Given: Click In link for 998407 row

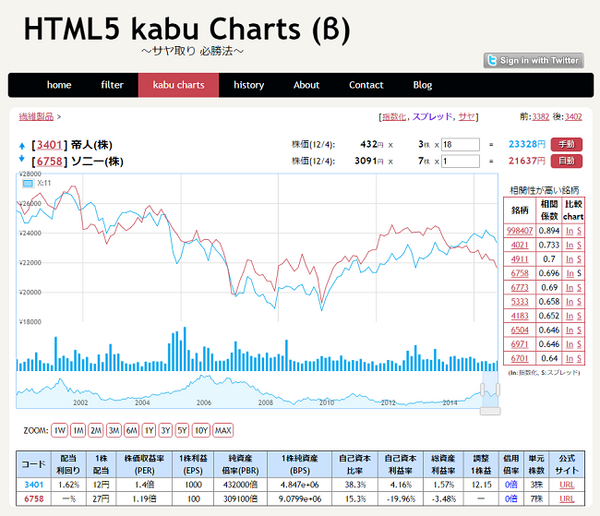Looking at the screenshot, I should point(570,231).
